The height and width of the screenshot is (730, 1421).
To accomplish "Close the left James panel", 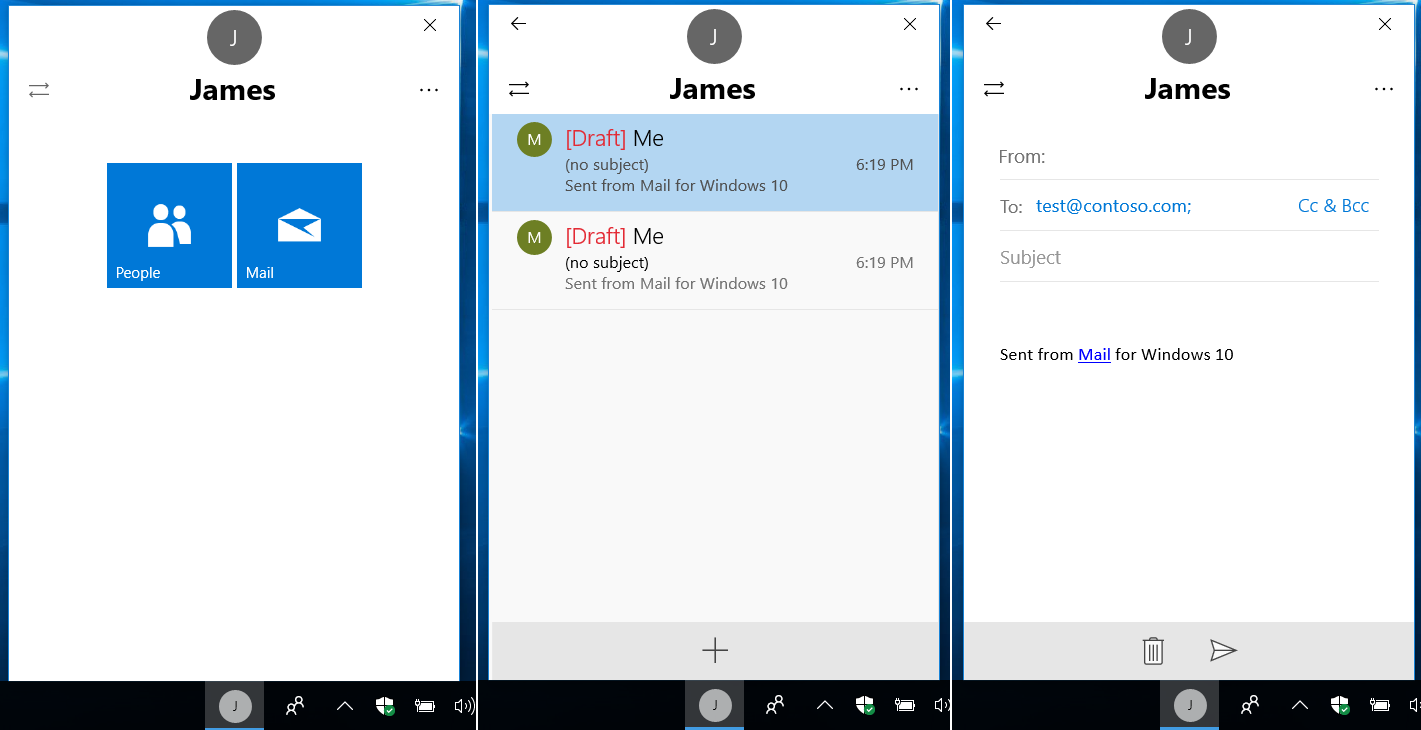I will click(x=430, y=25).
